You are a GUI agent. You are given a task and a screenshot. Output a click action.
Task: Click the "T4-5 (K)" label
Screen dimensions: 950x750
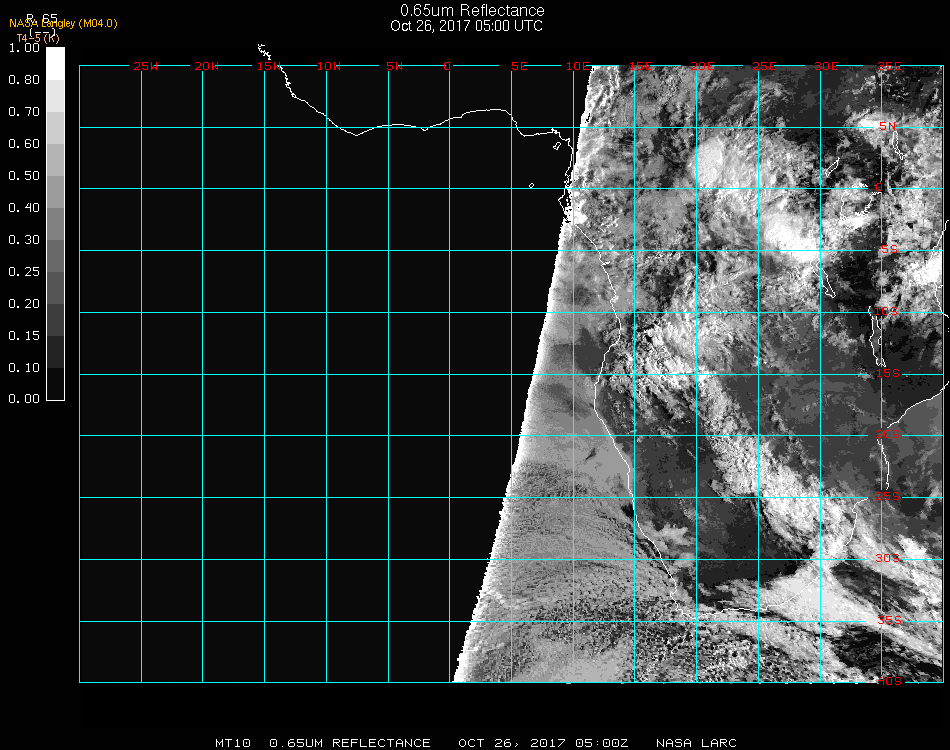(38, 38)
